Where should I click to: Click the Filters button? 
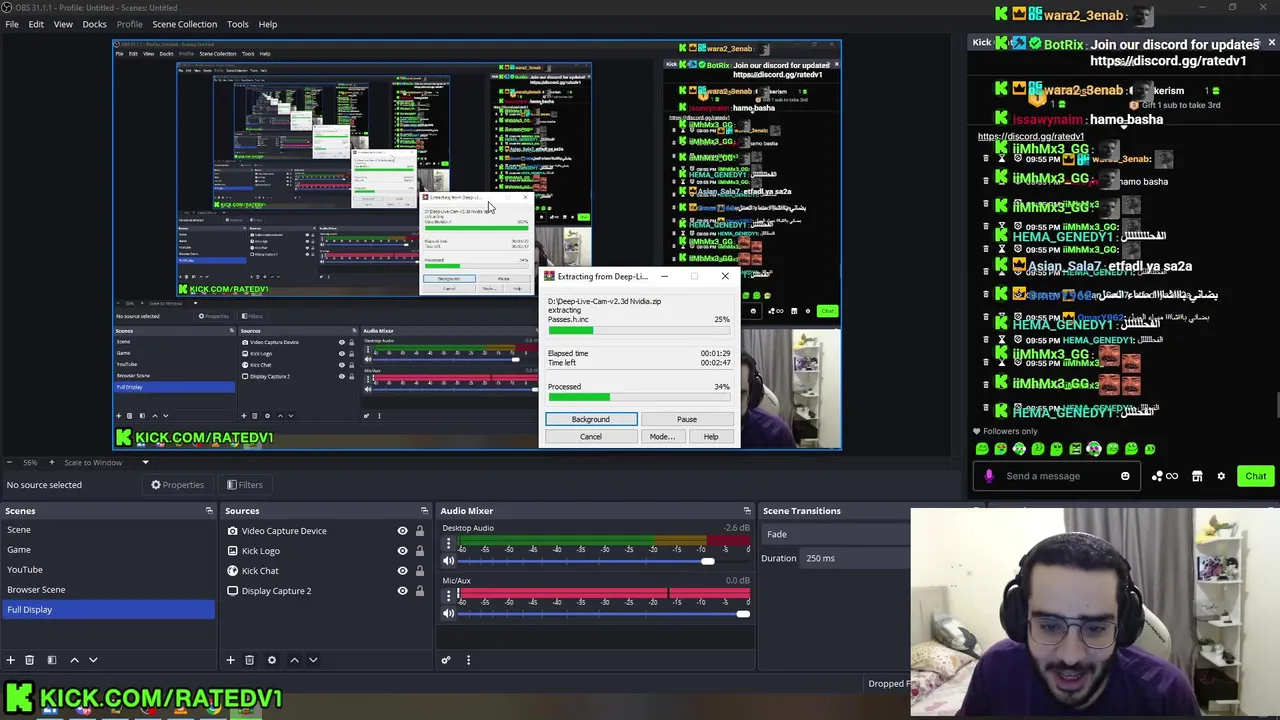244,485
